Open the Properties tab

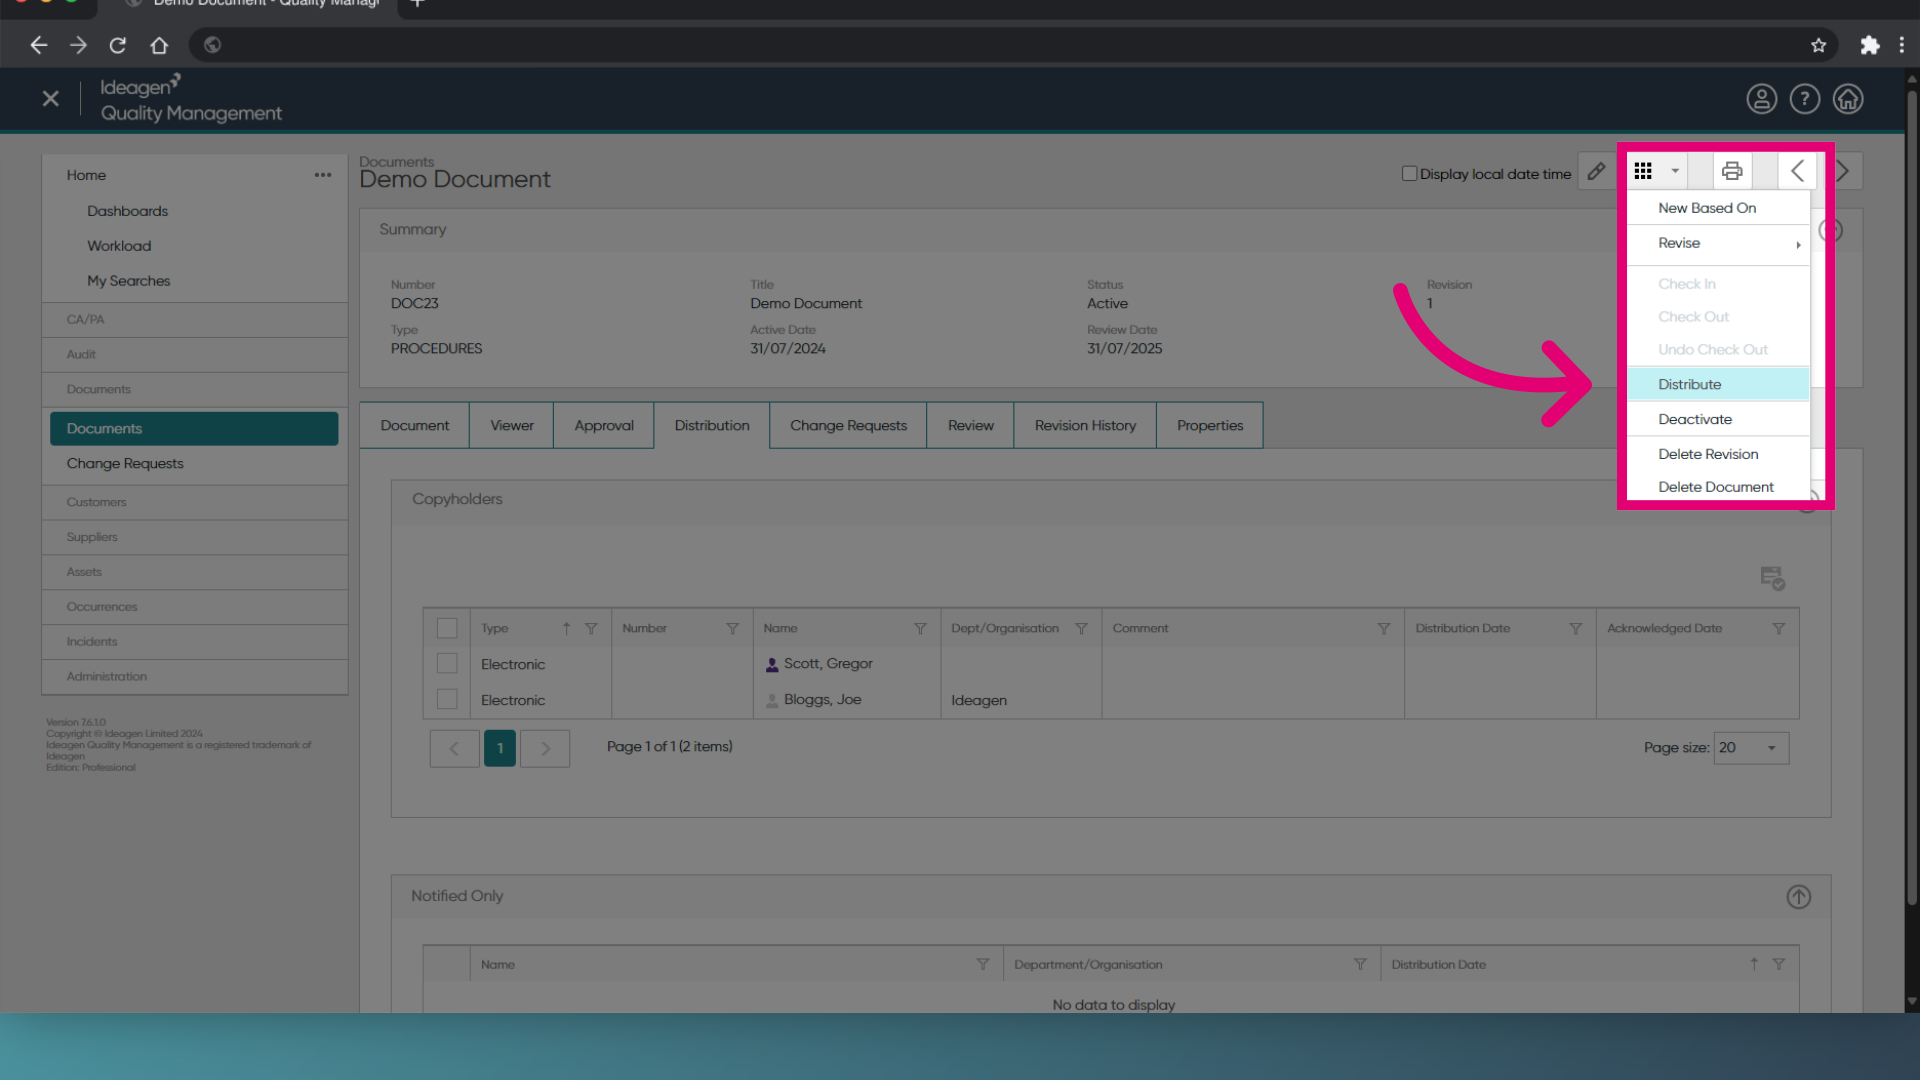[1210, 426]
